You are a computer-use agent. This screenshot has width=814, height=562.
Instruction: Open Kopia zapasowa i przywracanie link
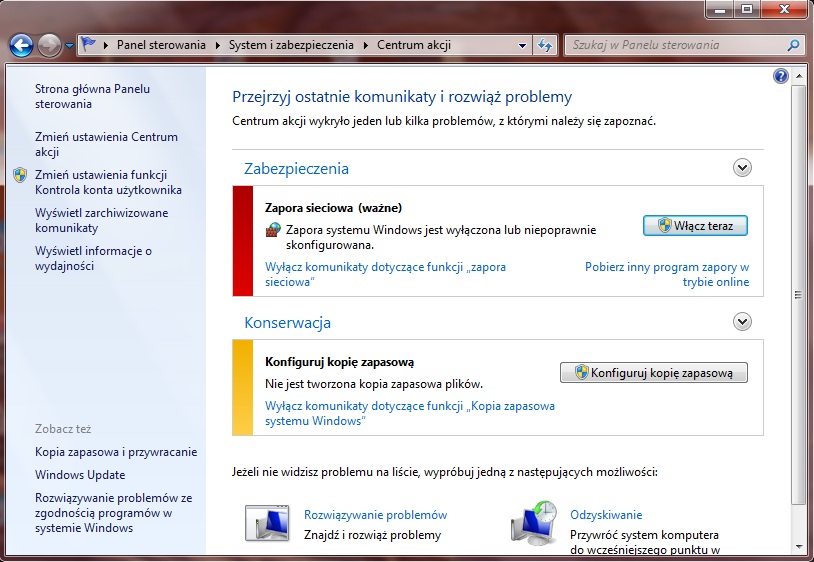(116, 452)
